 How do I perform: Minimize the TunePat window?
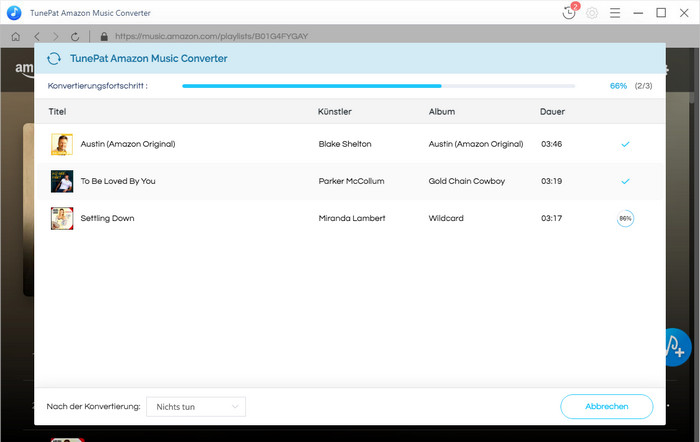638,13
